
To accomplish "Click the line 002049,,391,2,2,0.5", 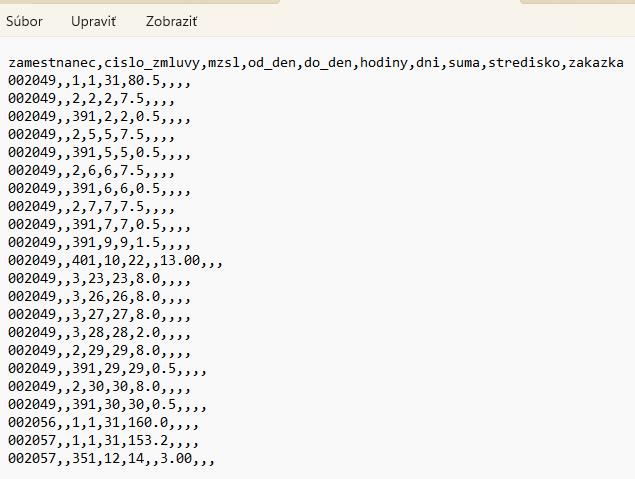I will (x=98, y=116).
